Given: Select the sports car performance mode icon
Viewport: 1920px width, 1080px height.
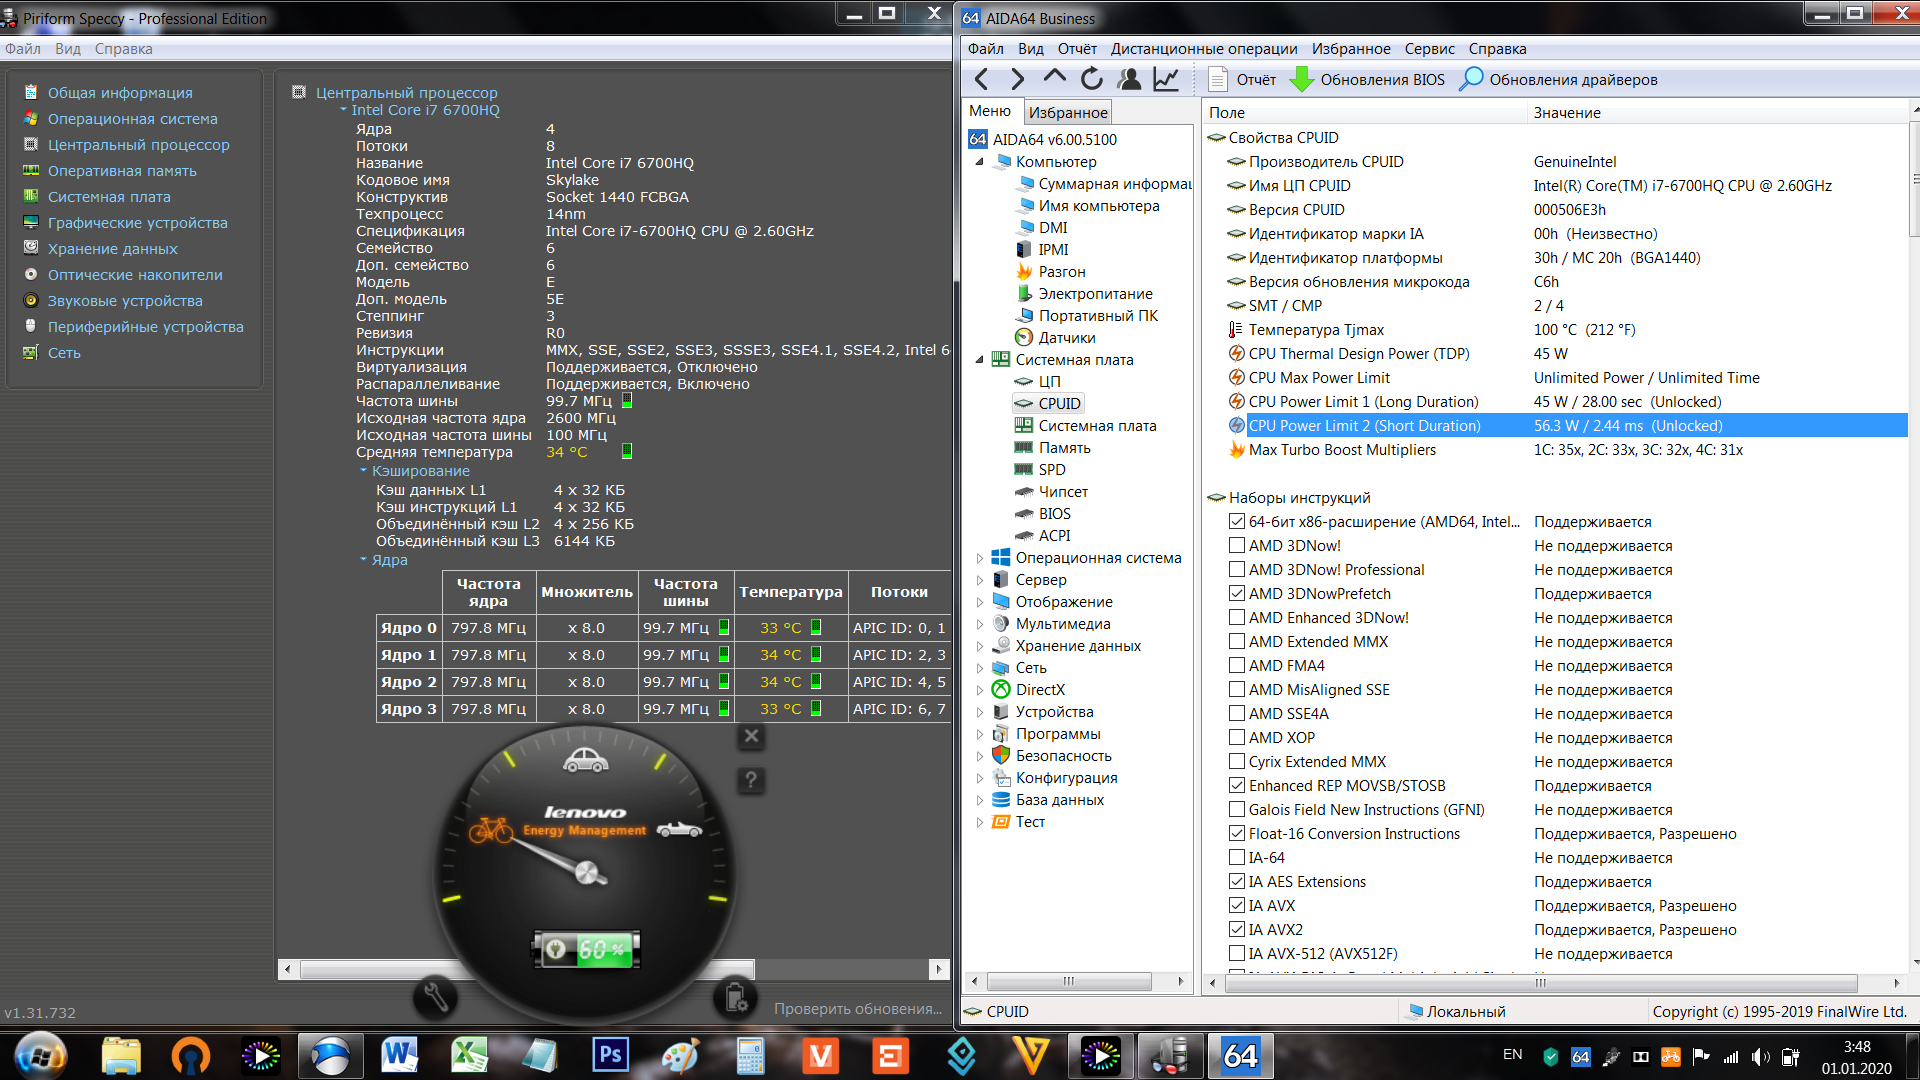Looking at the screenshot, I should coord(679,829).
